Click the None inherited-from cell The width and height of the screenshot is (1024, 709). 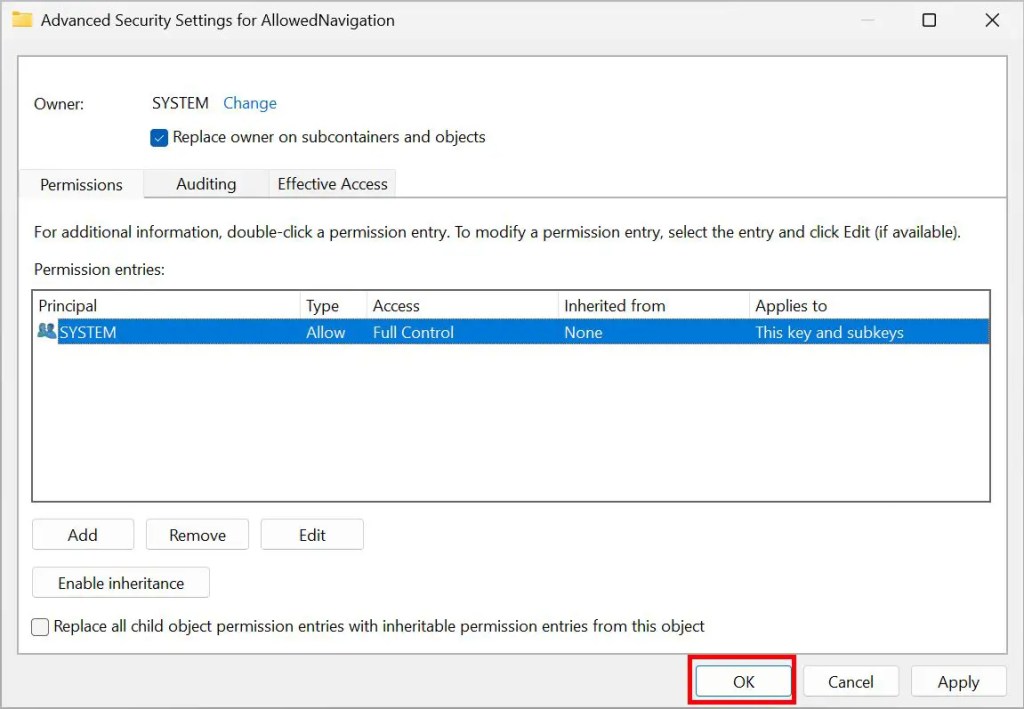[583, 332]
